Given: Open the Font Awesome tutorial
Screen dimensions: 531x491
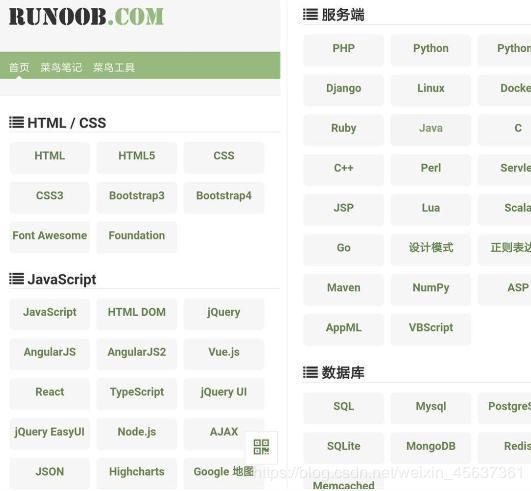Looking at the screenshot, I should pyautogui.click(x=50, y=236).
